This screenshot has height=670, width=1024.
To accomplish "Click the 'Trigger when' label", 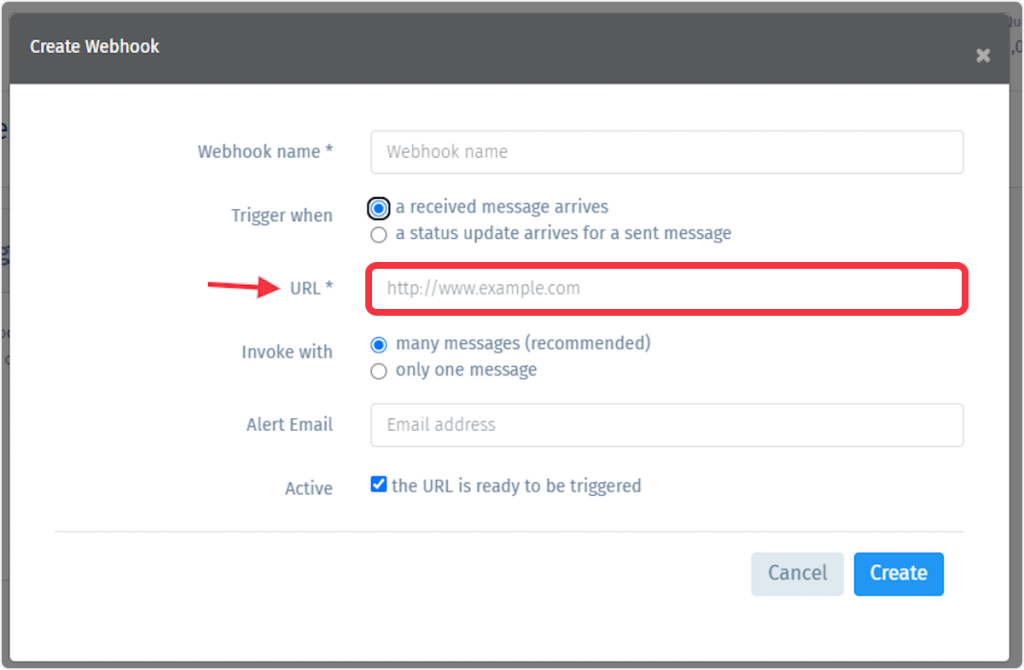I will (x=281, y=215).
